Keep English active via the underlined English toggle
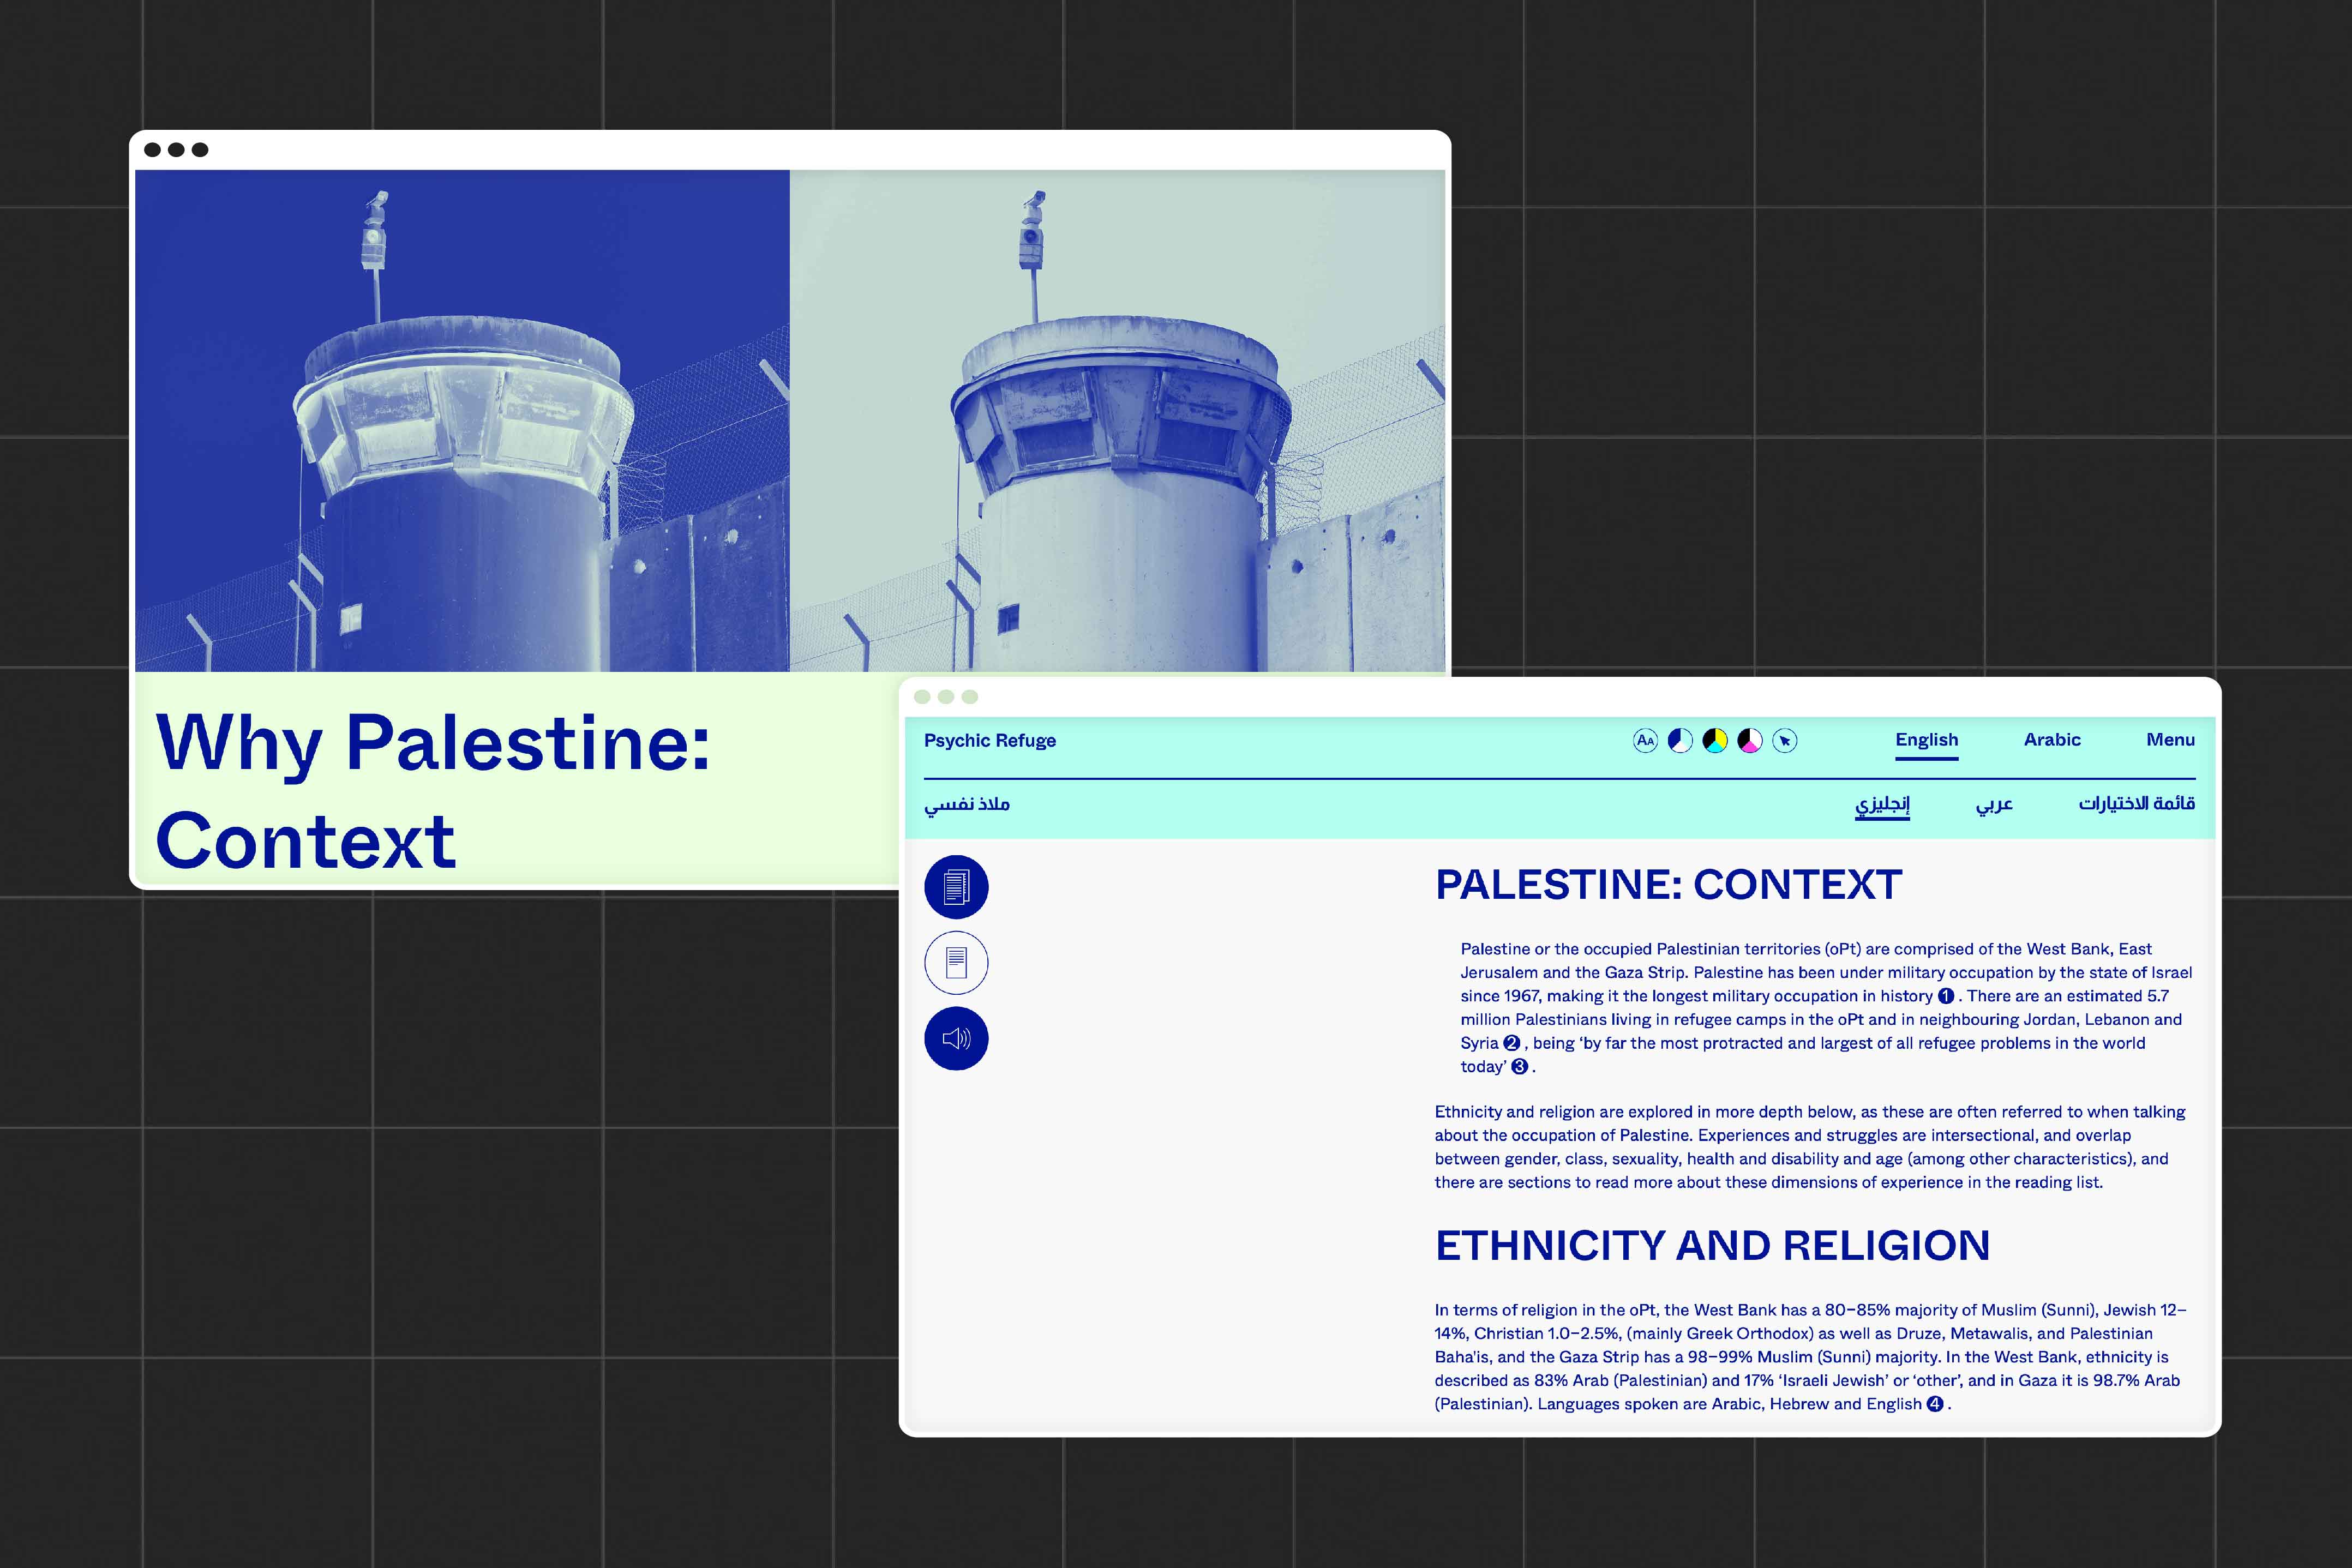Image resolution: width=2352 pixels, height=1568 pixels. 1926,740
